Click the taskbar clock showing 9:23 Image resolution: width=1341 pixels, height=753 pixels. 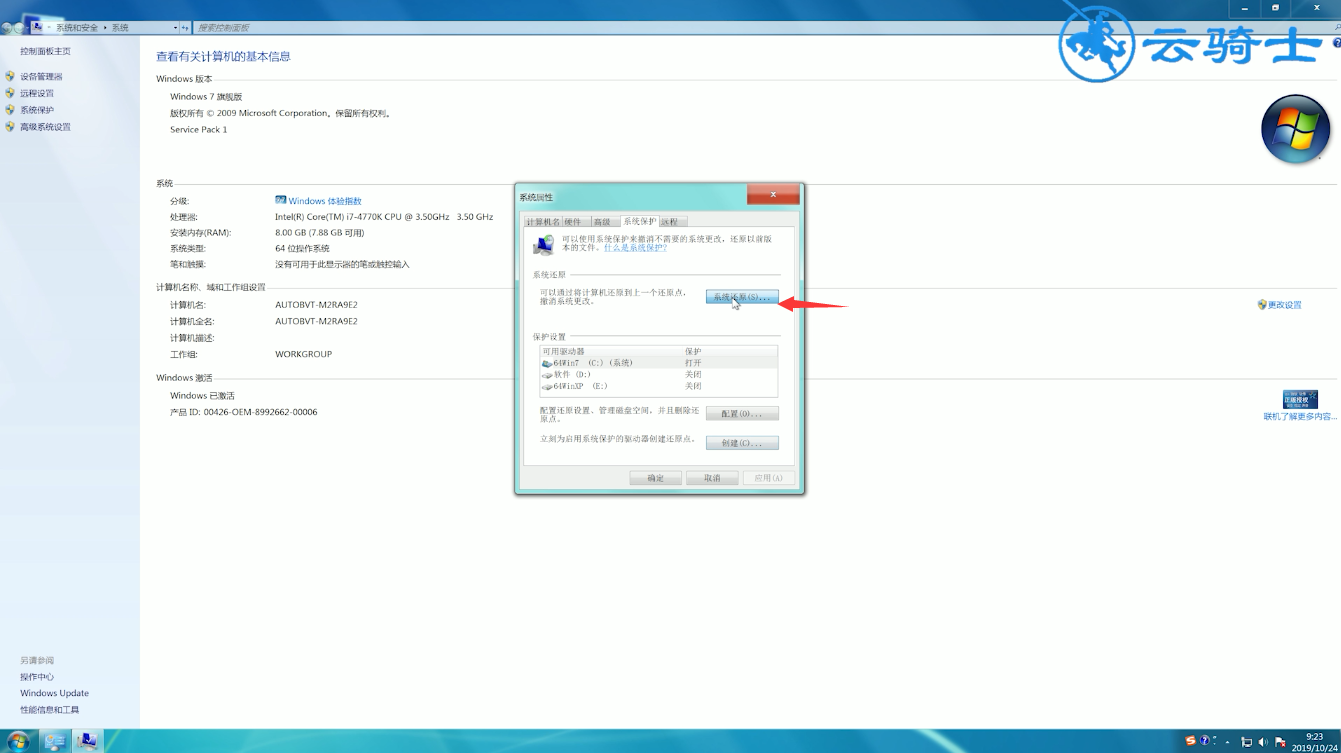pyautogui.click(x=1314, y=741)
